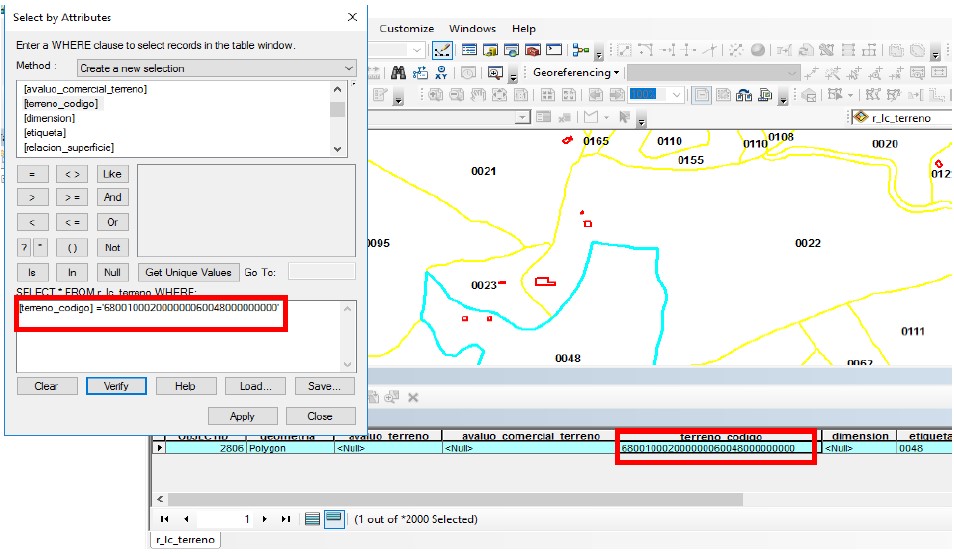954x554 pixels.
Task: Open the Editor toolbar icon
Action: [442, 50]
